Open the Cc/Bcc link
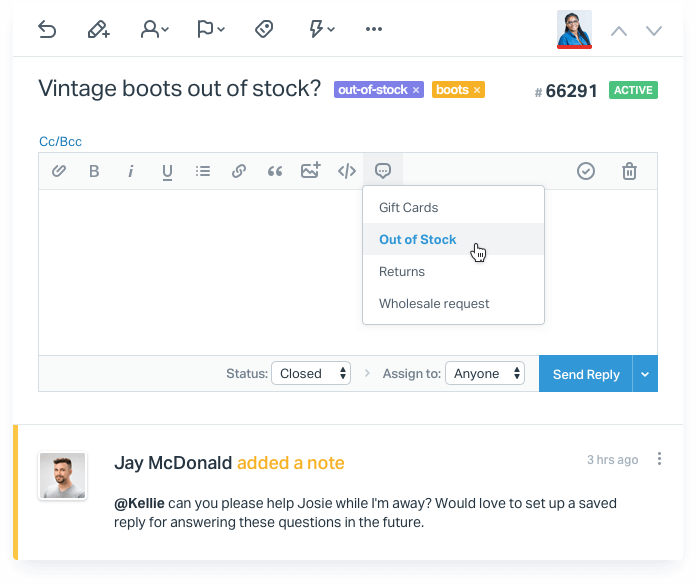The image size is (696, 584). (60, 142)
